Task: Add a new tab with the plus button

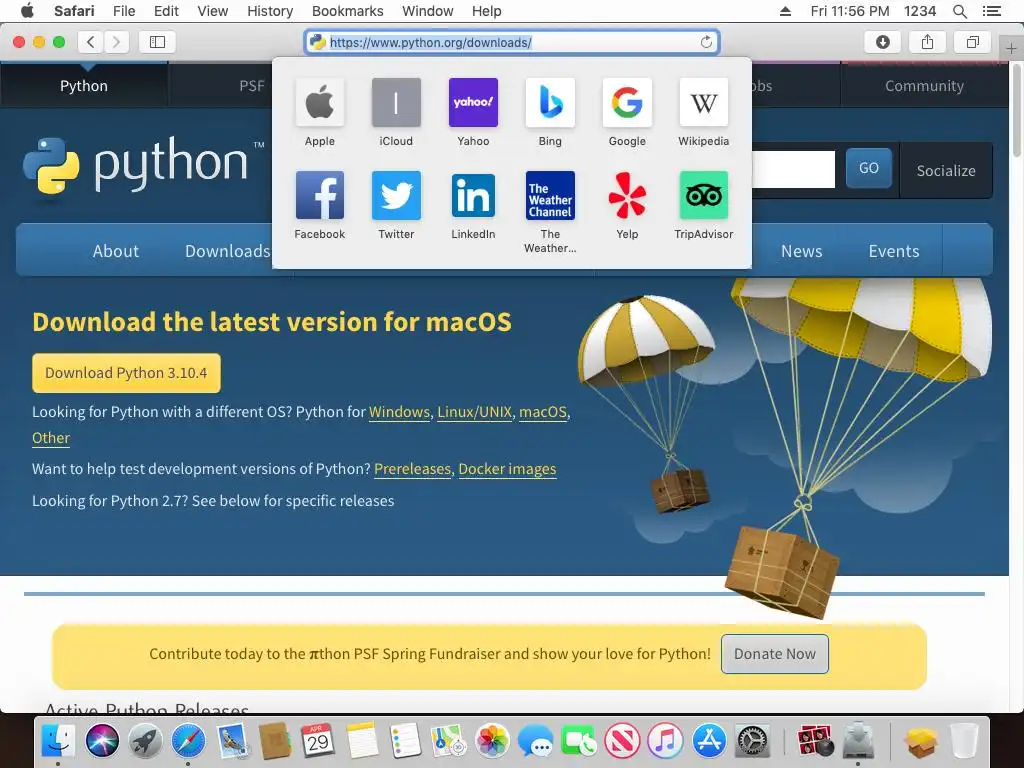Action: coord(1011,48)
